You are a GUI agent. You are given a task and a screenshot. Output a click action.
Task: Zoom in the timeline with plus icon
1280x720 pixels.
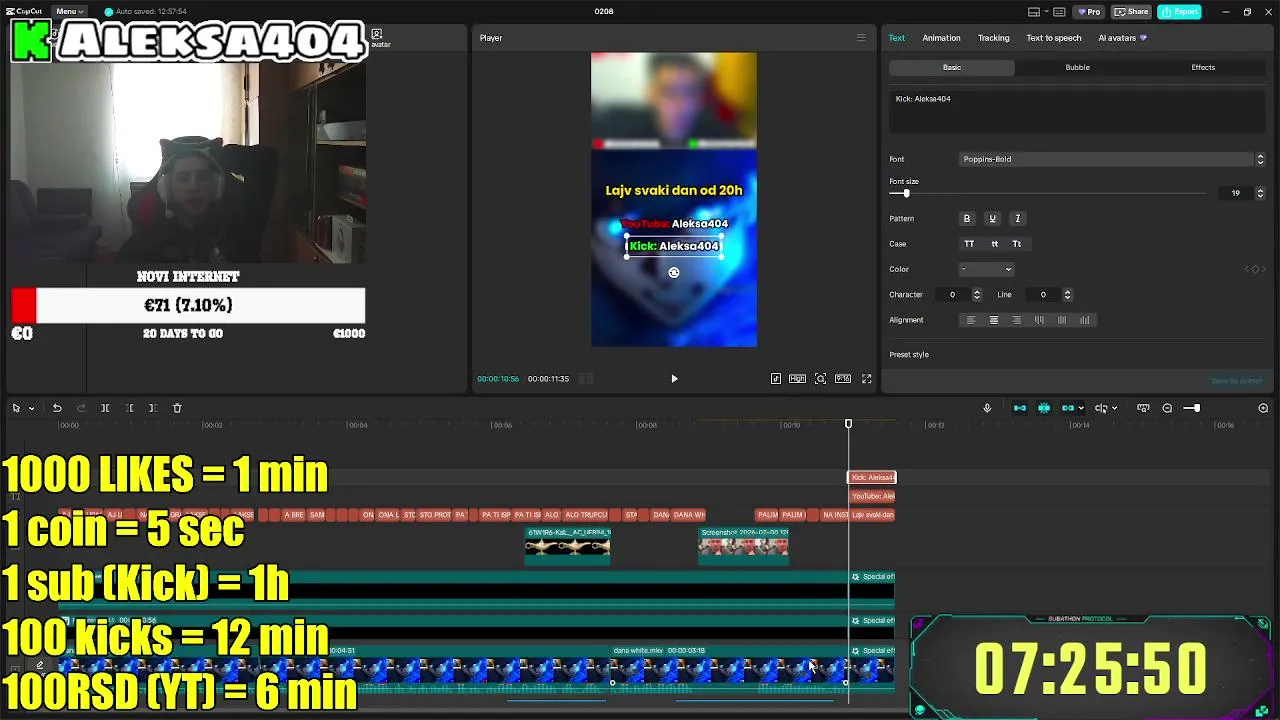[1263, 408]
